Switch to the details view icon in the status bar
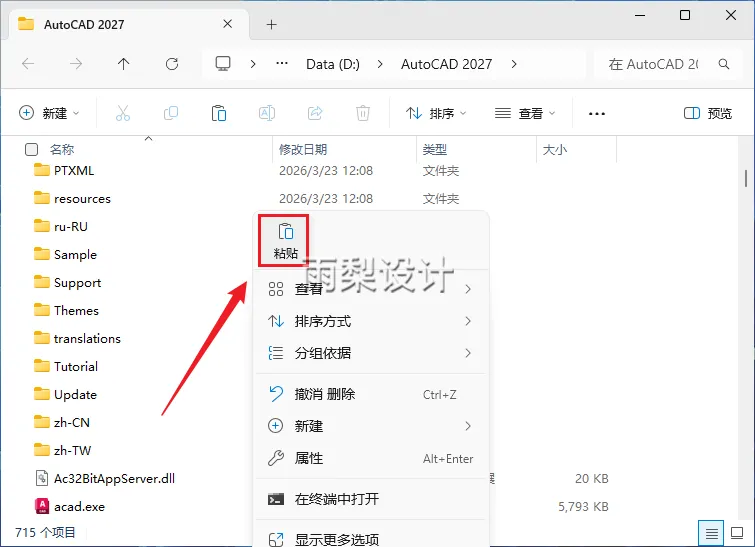The height and width of the screenshot is (547, 755). click(711, 533)
